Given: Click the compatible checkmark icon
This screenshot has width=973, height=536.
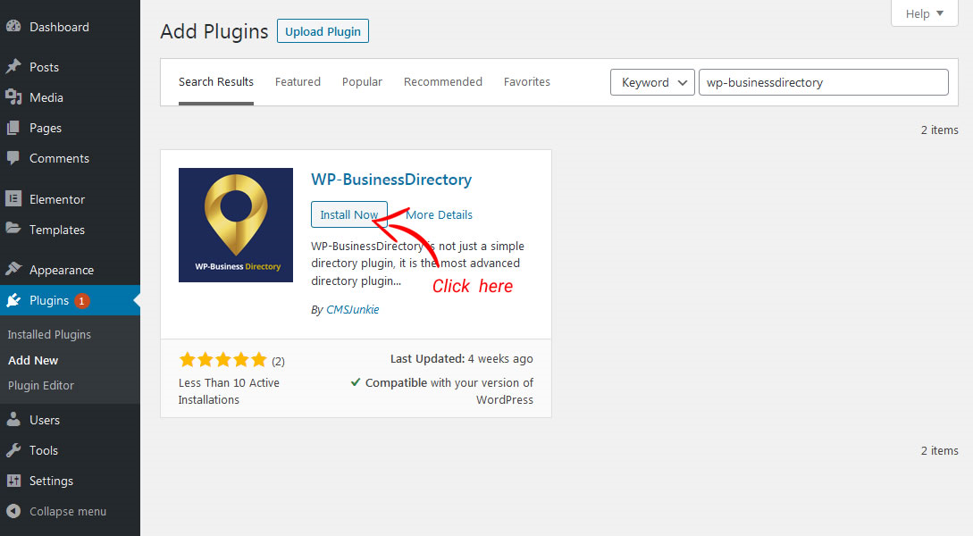Looking at the screenshot, I should pyautogui.click(x=356, y=382).
